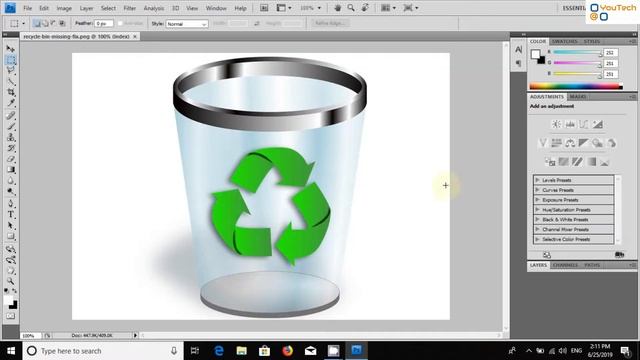Screen dimensions: 640x360
Task: Click the Refine Edge button
Action: point(330,23)
